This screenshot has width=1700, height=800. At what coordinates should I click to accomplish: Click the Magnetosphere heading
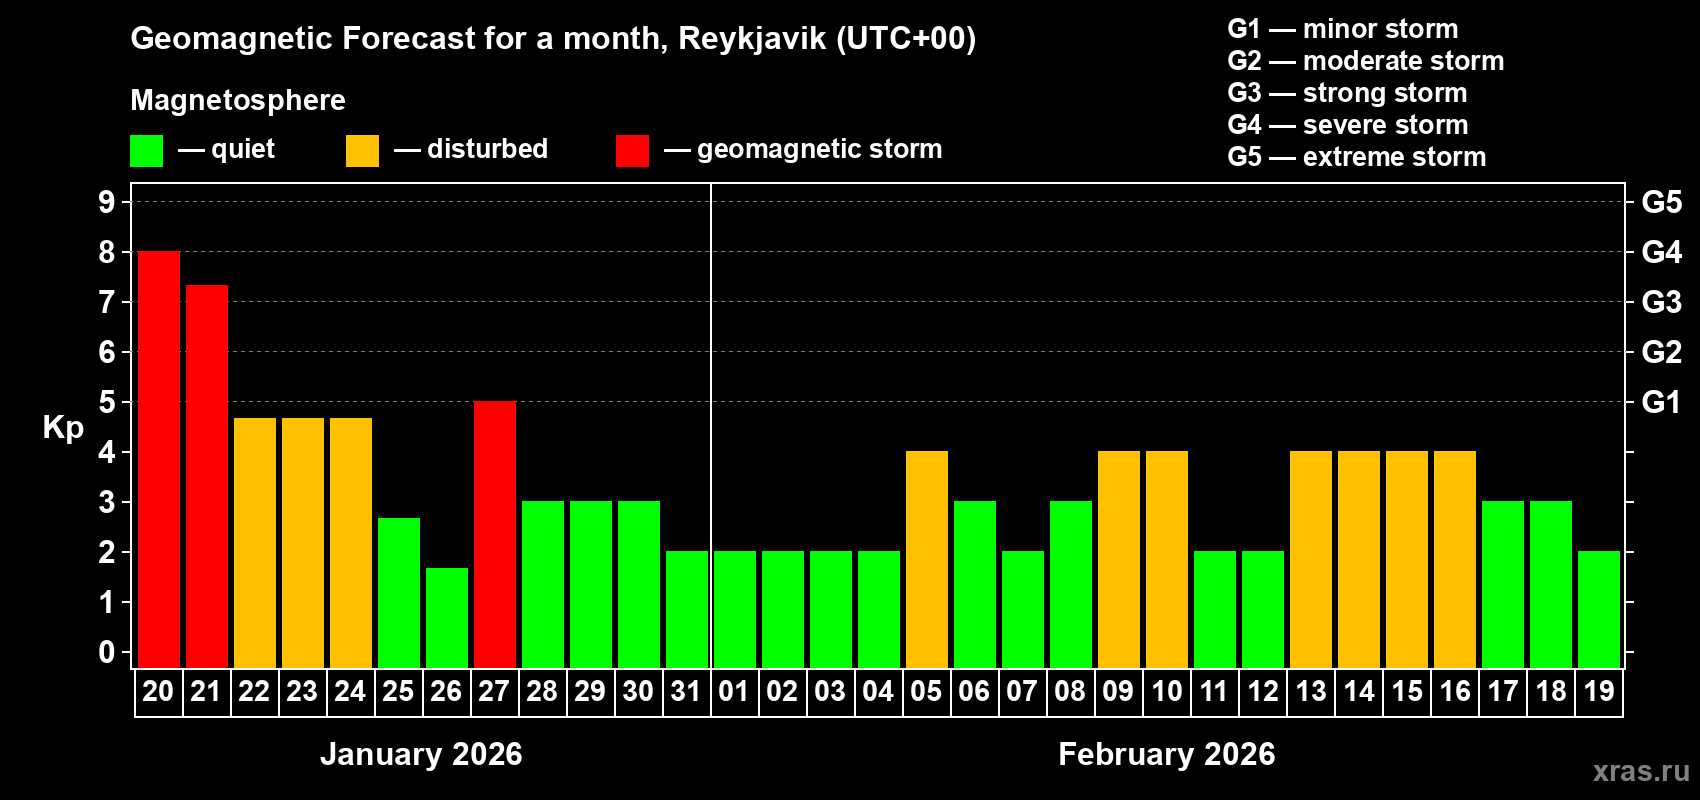click(238, 101)
